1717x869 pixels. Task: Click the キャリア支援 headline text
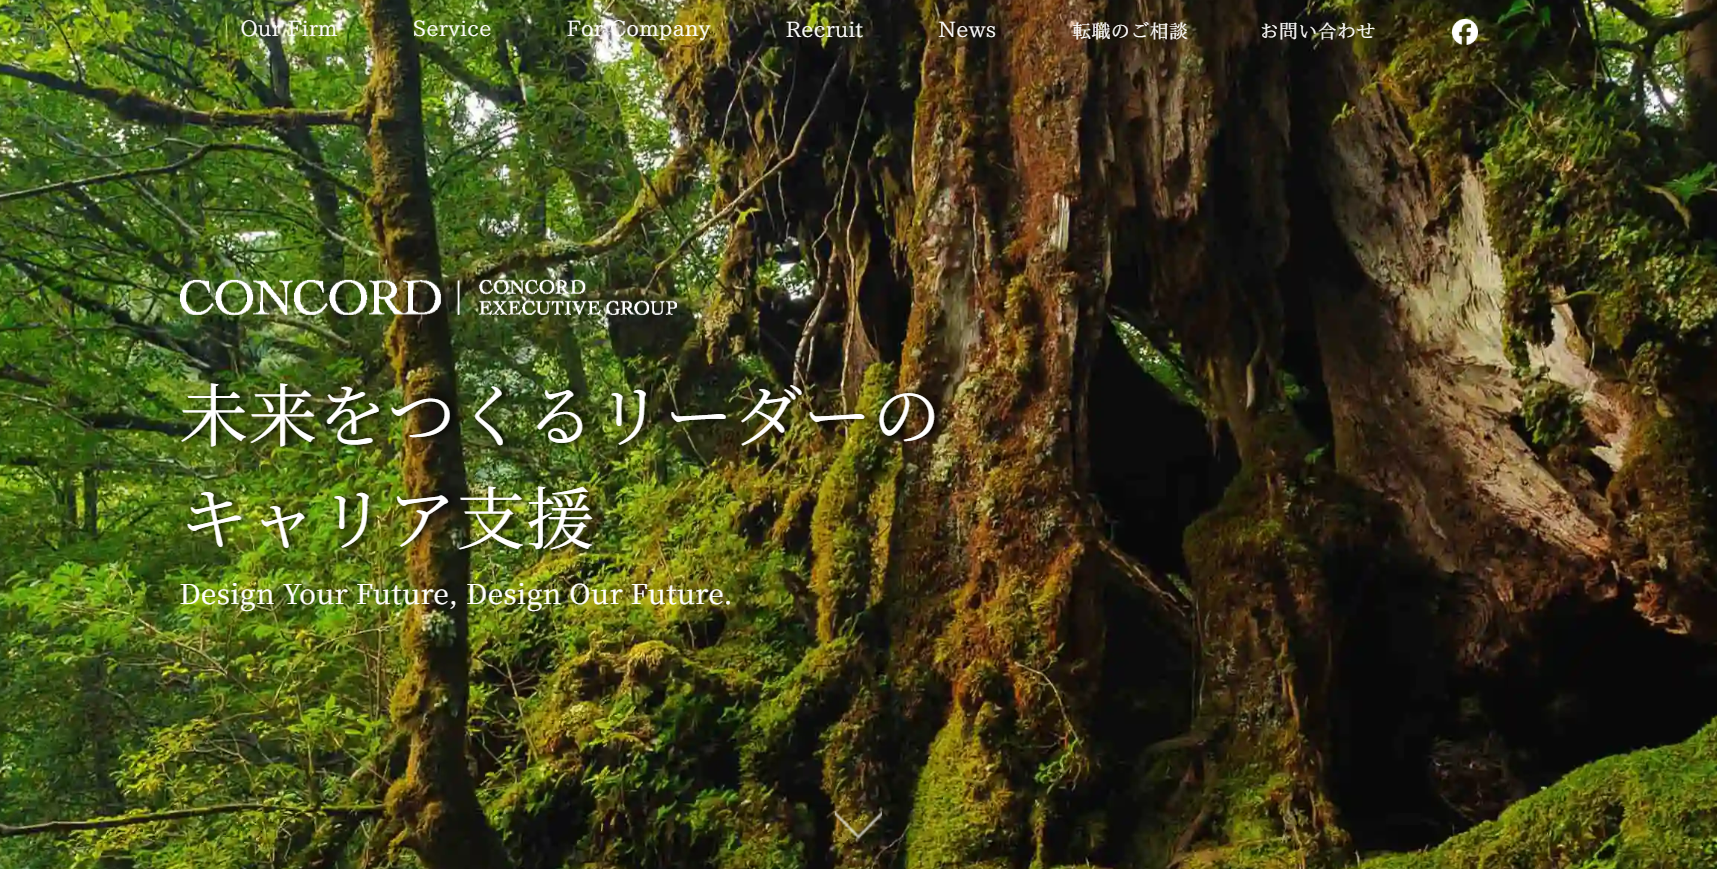(x=390, y=518)
